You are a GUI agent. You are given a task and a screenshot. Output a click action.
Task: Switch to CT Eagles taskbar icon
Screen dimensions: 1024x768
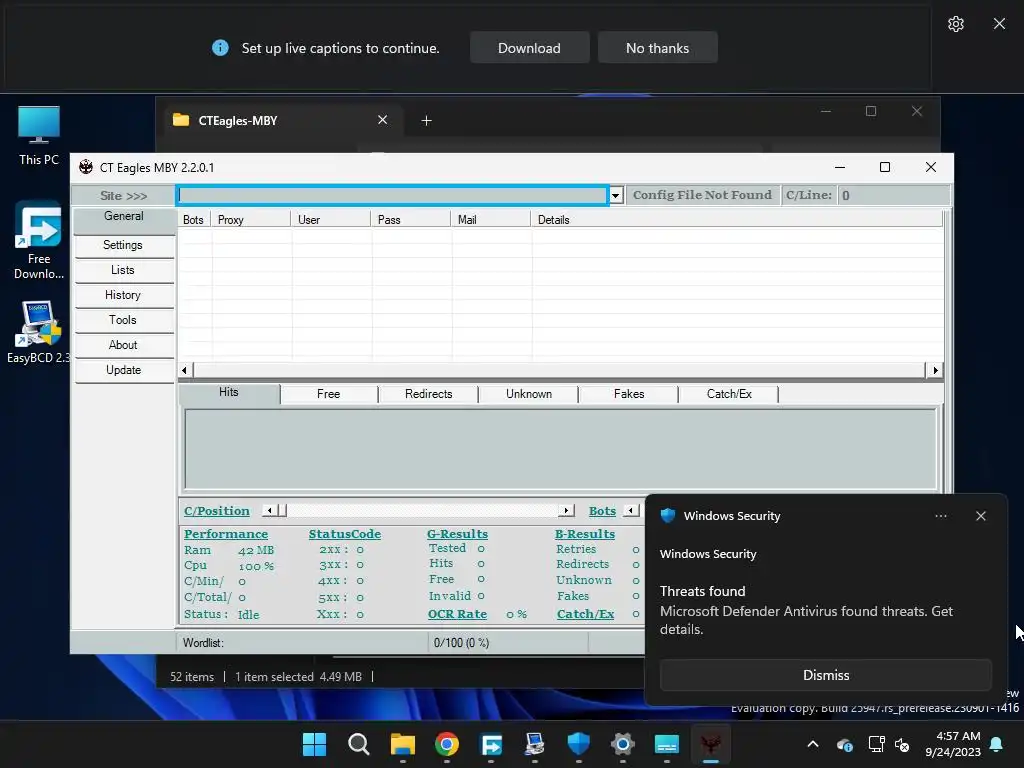(711, 744)
